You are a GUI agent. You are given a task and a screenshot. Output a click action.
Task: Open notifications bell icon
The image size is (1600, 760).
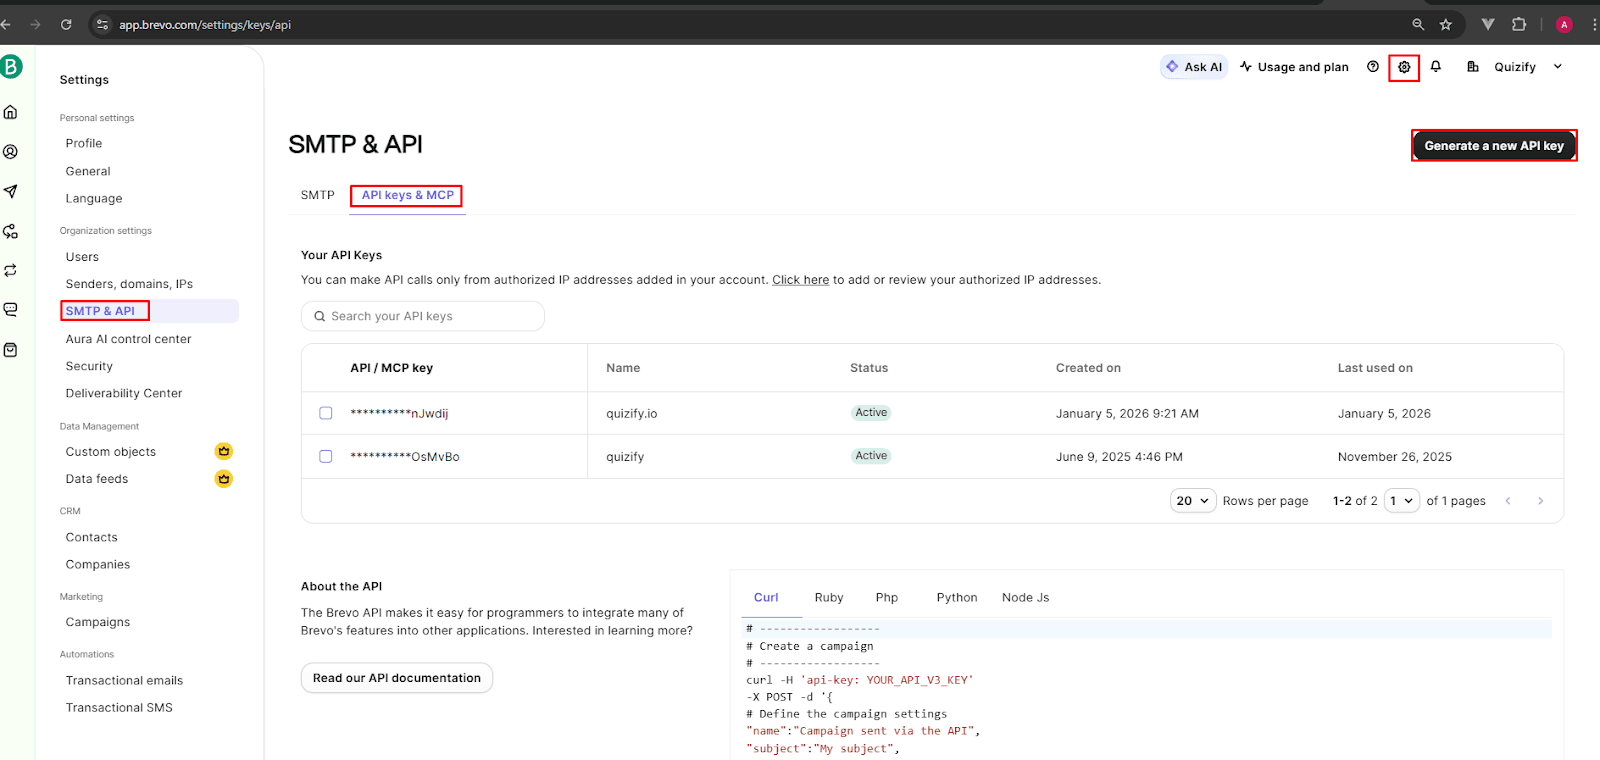(x=1436, y=67)
